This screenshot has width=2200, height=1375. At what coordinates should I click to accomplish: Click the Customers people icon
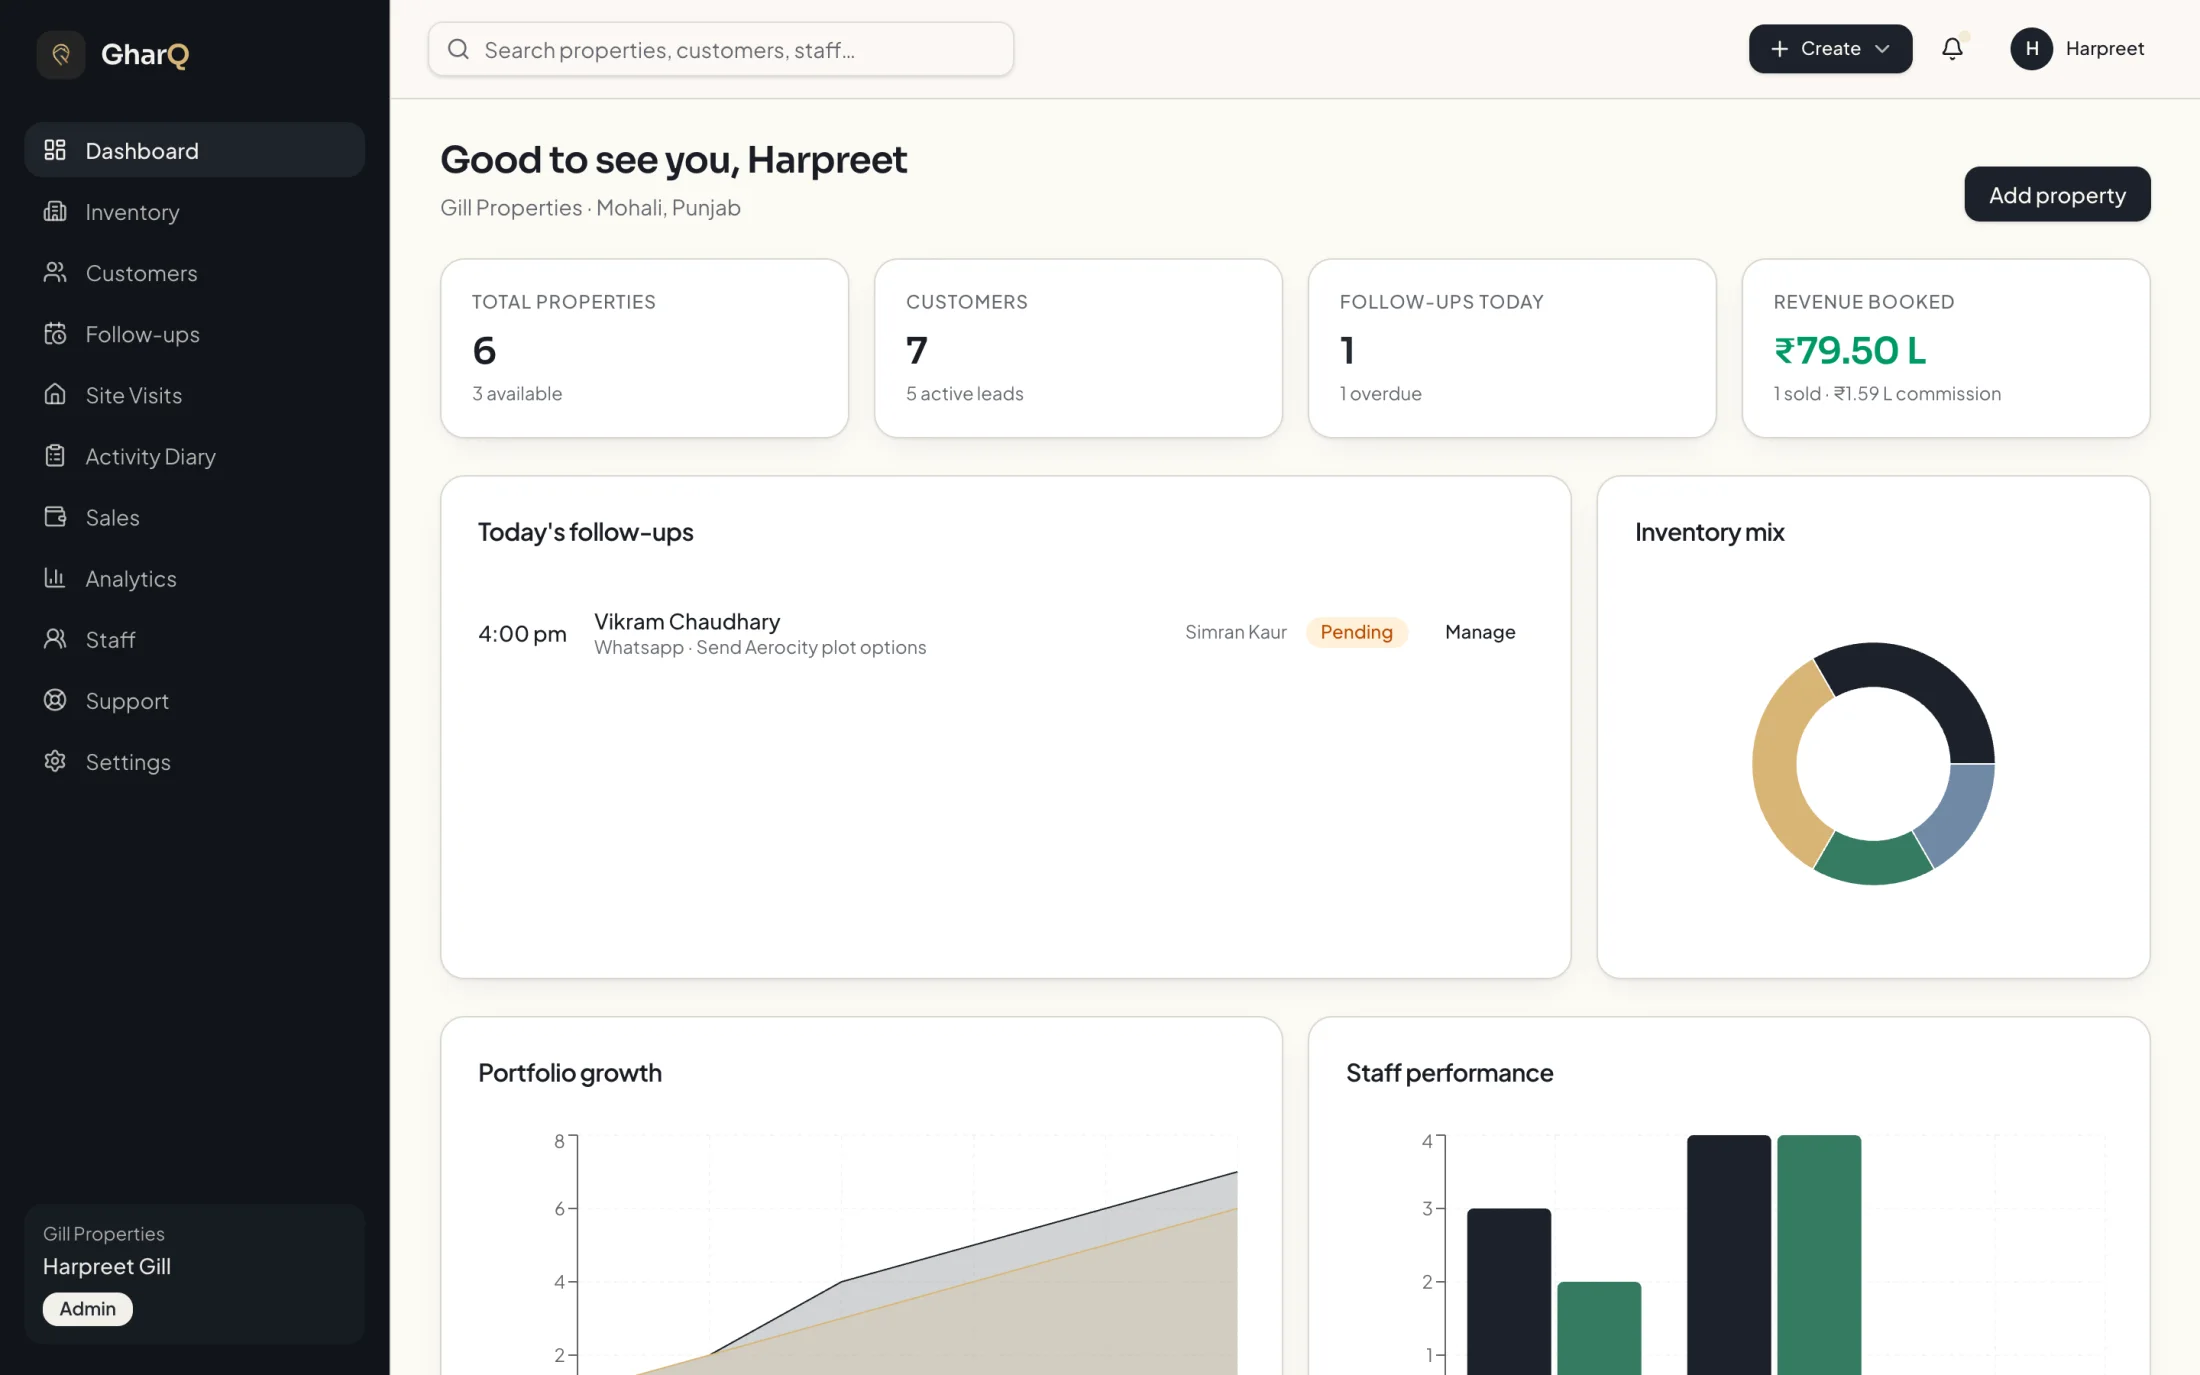tap(55, 272)
